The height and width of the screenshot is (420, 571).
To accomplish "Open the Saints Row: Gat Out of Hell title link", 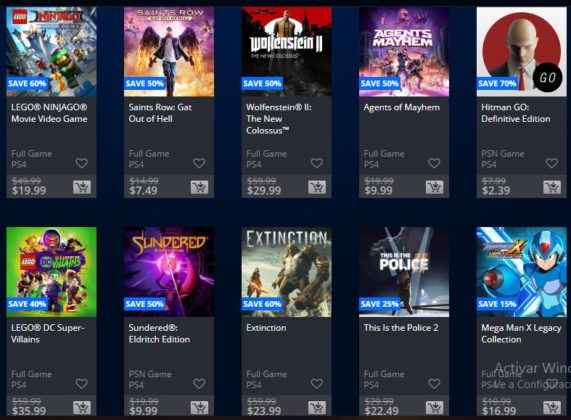I will click(160, 113).
